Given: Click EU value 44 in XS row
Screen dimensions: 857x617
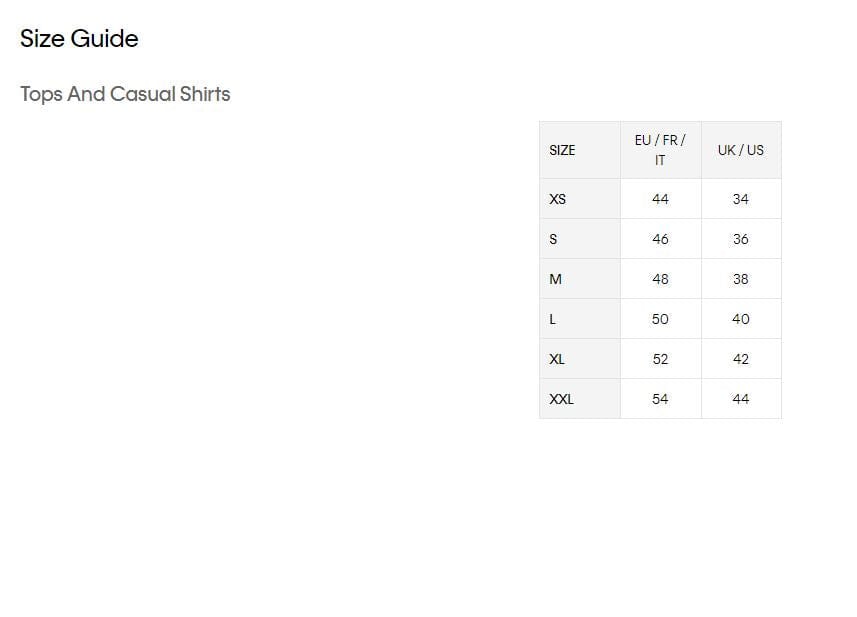Looking at the screenshot, I should click(x=660, y=199).
